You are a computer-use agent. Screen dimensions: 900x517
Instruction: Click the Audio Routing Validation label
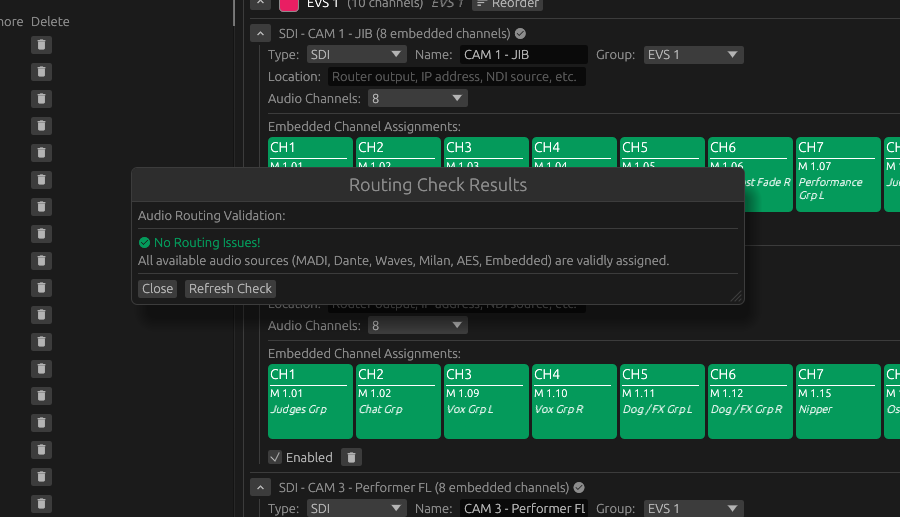pyautogui.click(x=211, y=216)
